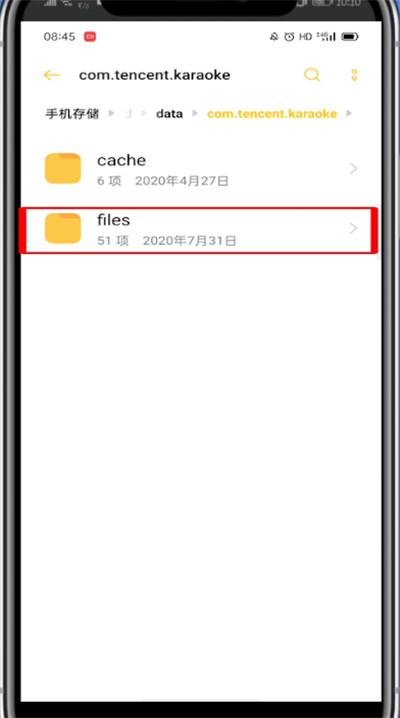This screenshot has width=400, height=718.
Task: Select com.tencent.karaoke breadcrumb item
Action: 272,114
